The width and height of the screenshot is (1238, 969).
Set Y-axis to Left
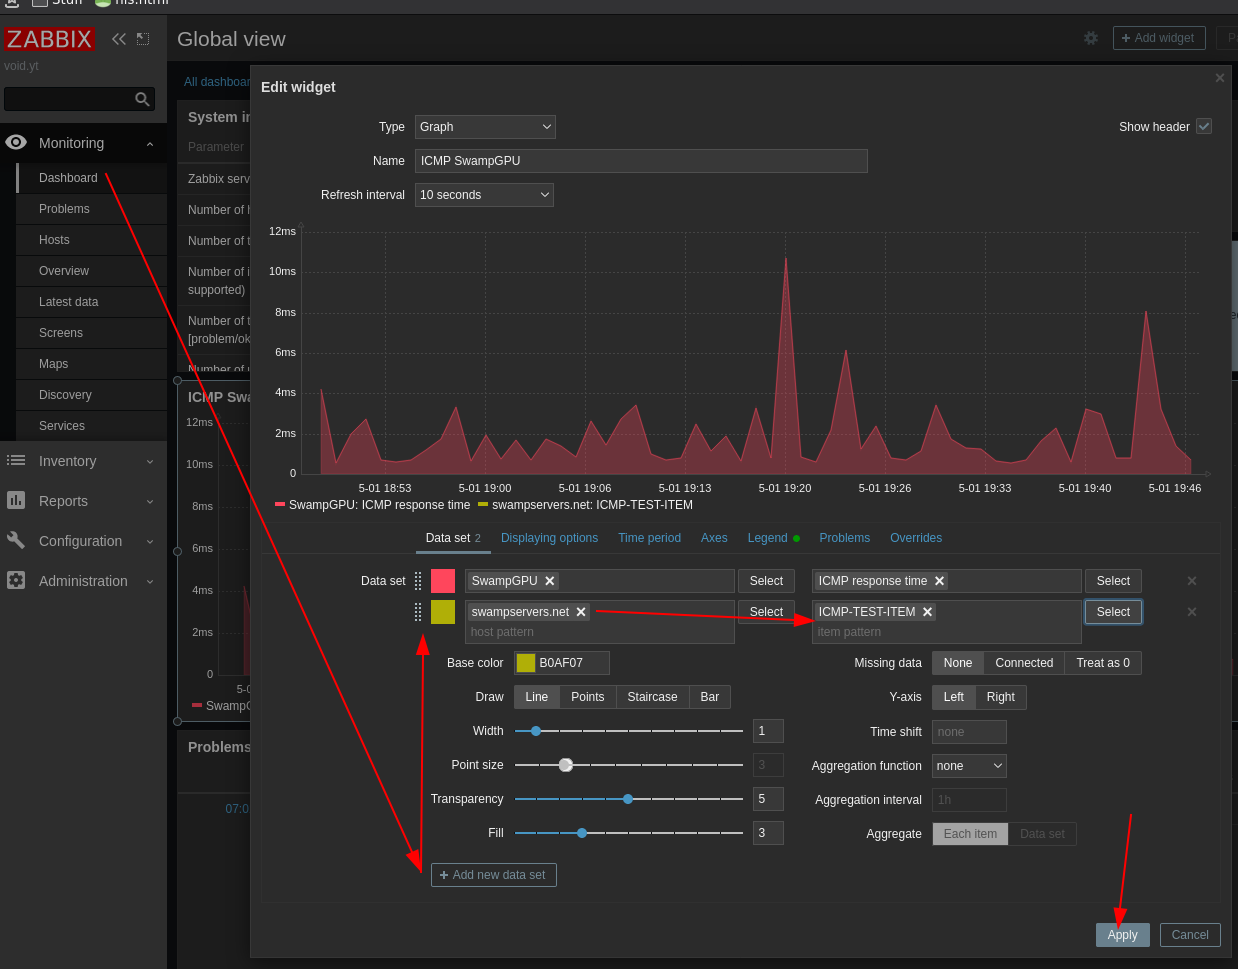click(954, 697)
